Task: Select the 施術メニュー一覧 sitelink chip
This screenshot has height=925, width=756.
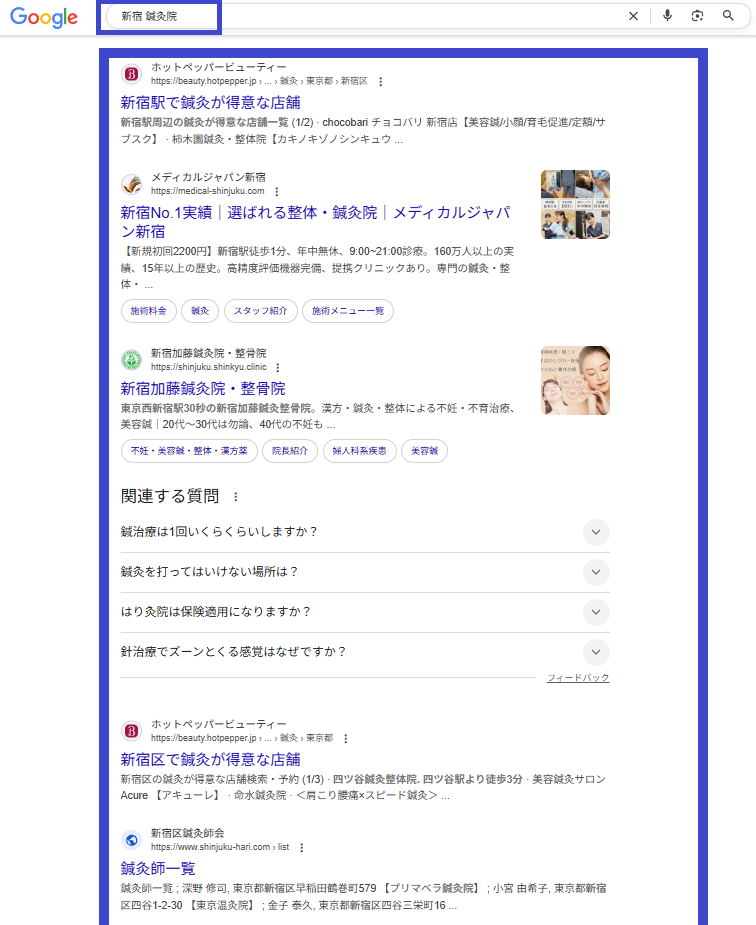Action: 348,311
